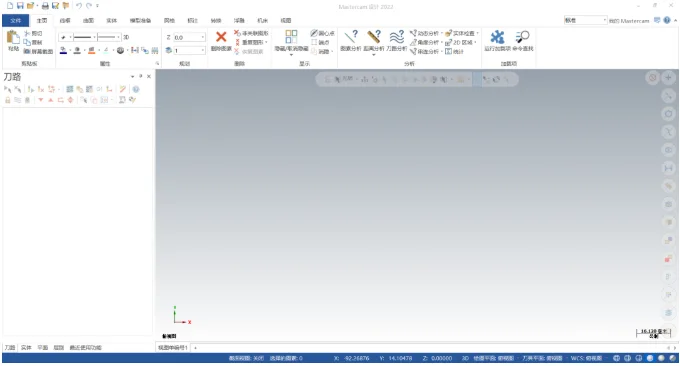Click the undo arrow icon

coord(78,6)
